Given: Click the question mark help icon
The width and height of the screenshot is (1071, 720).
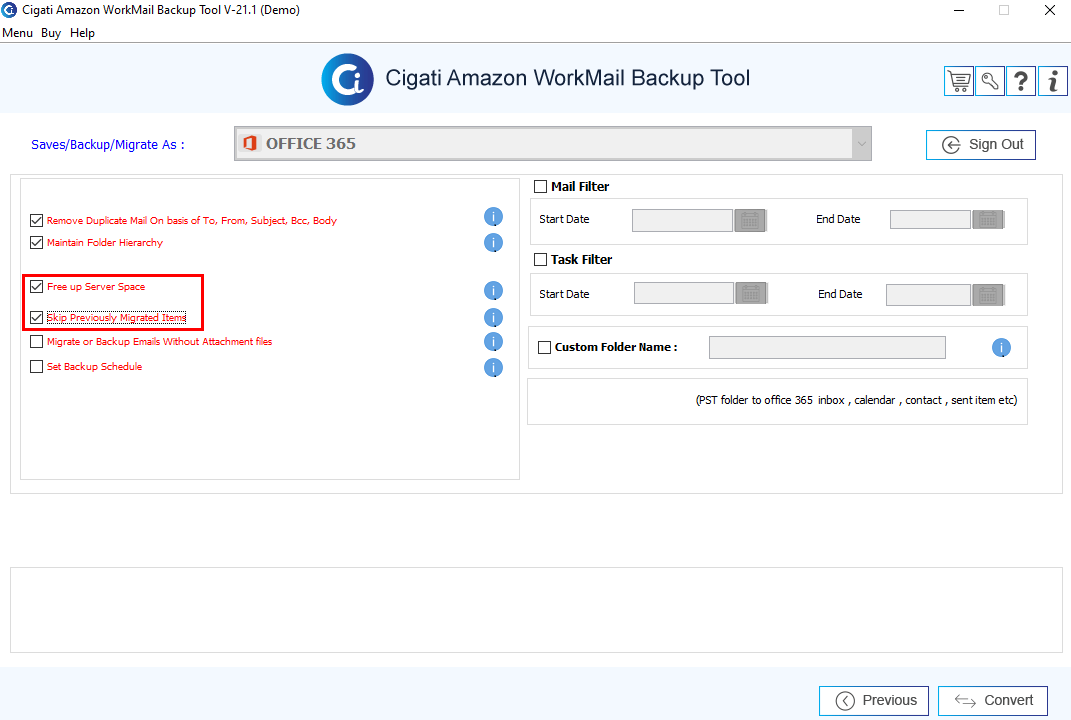Looking at the screenshot, I should tap(1020, 81).
